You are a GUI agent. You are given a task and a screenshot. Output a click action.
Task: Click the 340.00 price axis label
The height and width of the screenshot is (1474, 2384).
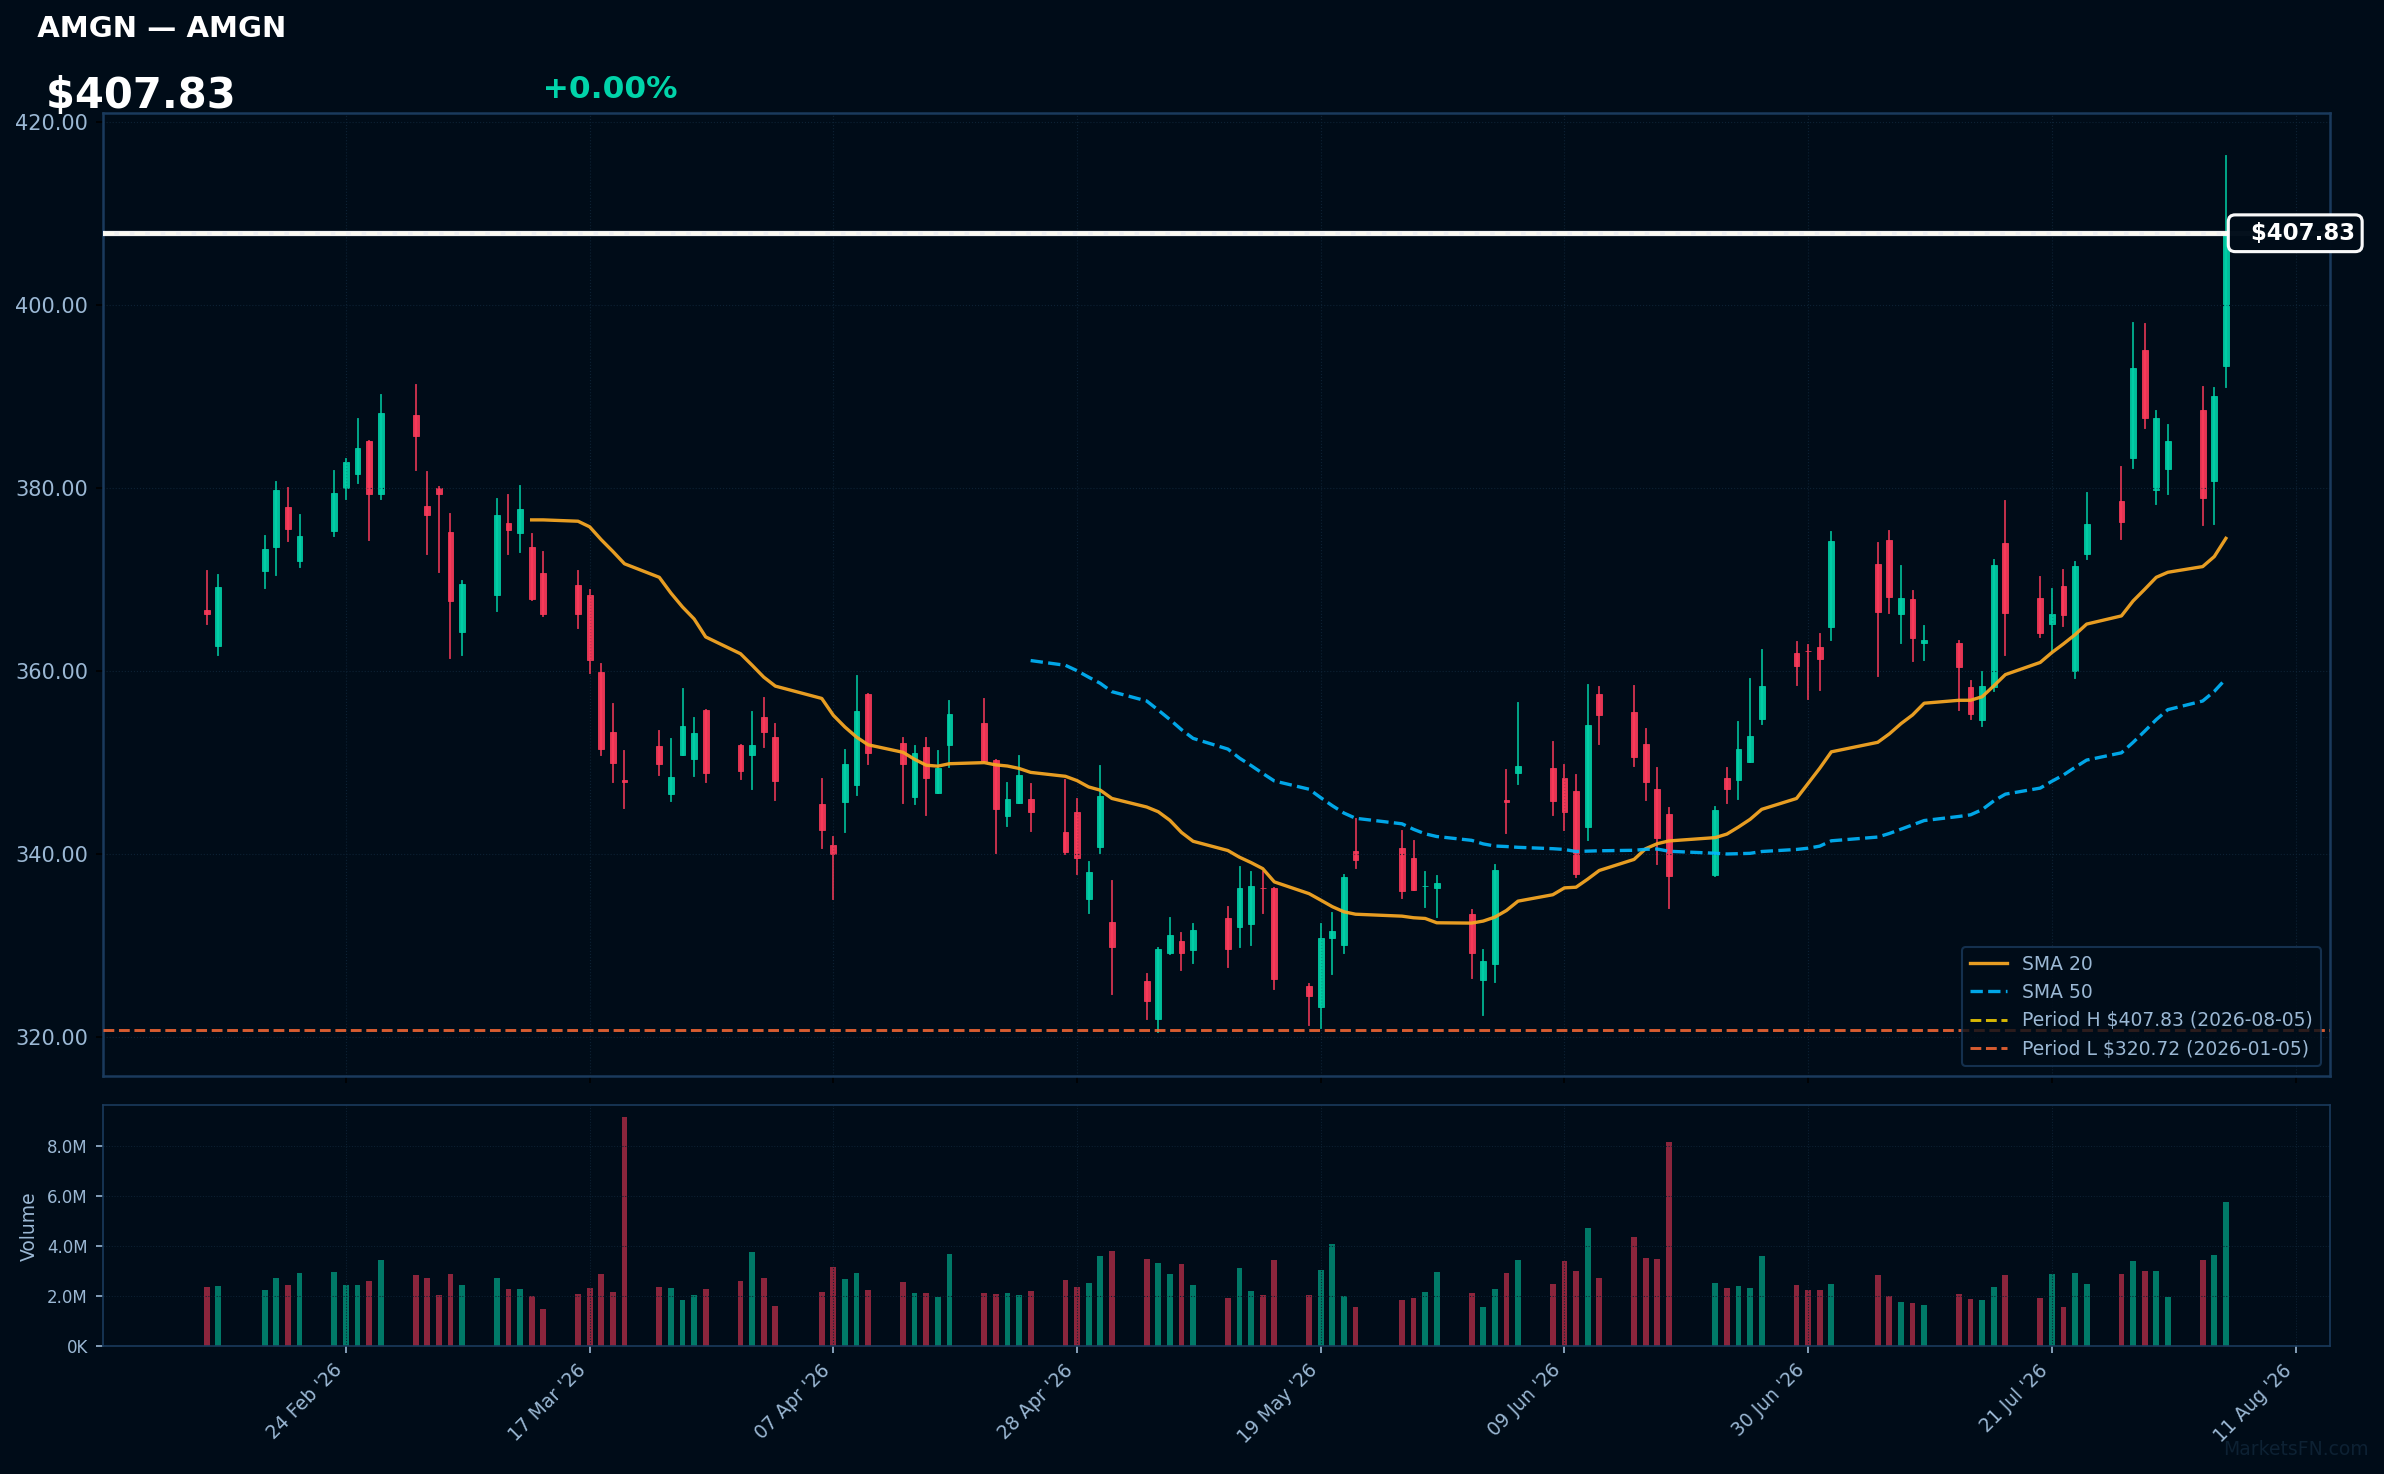51,854
